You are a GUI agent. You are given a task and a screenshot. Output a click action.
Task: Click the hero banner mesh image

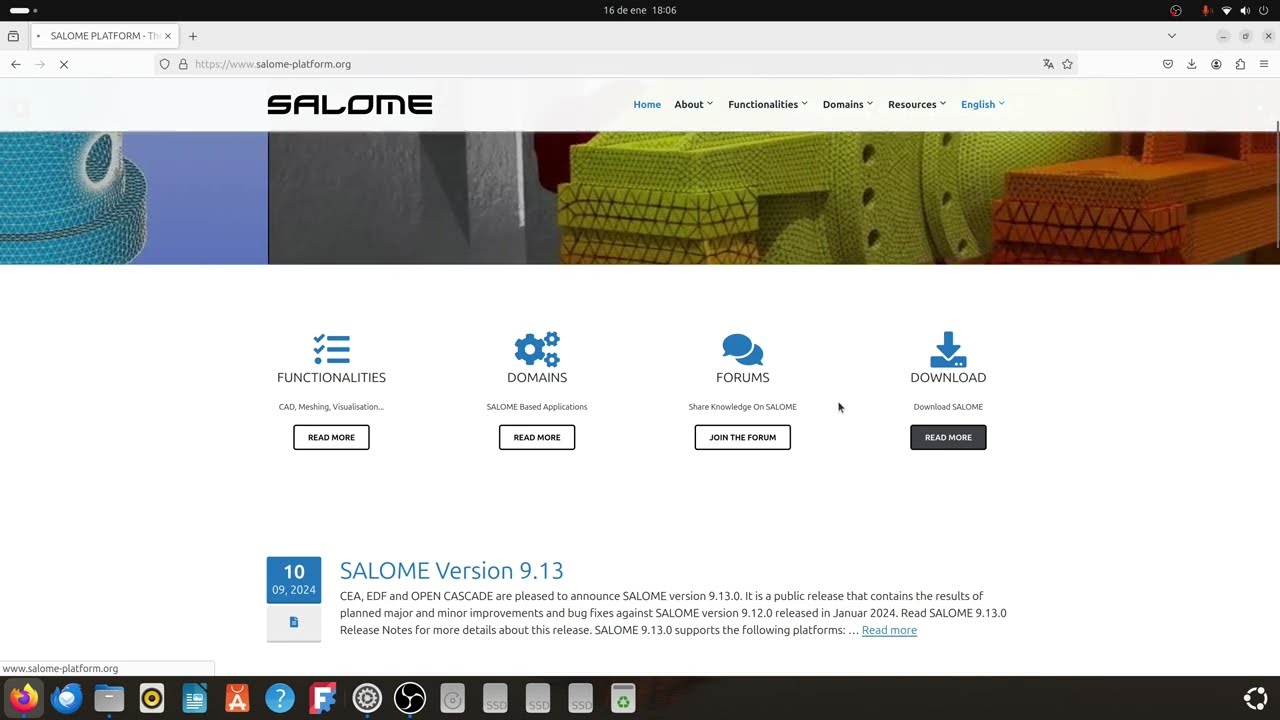[x=640, y=198]
